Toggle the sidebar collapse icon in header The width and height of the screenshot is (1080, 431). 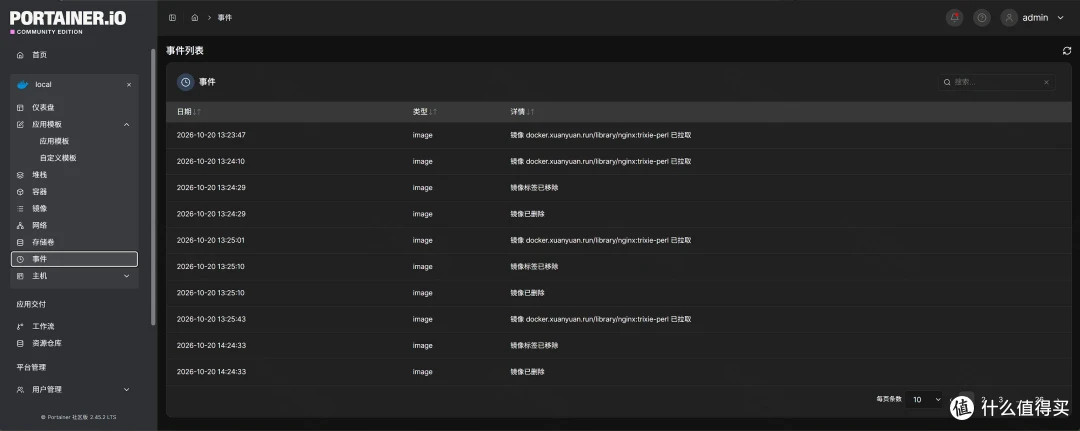pyautogui.click(x=172, y=18)
